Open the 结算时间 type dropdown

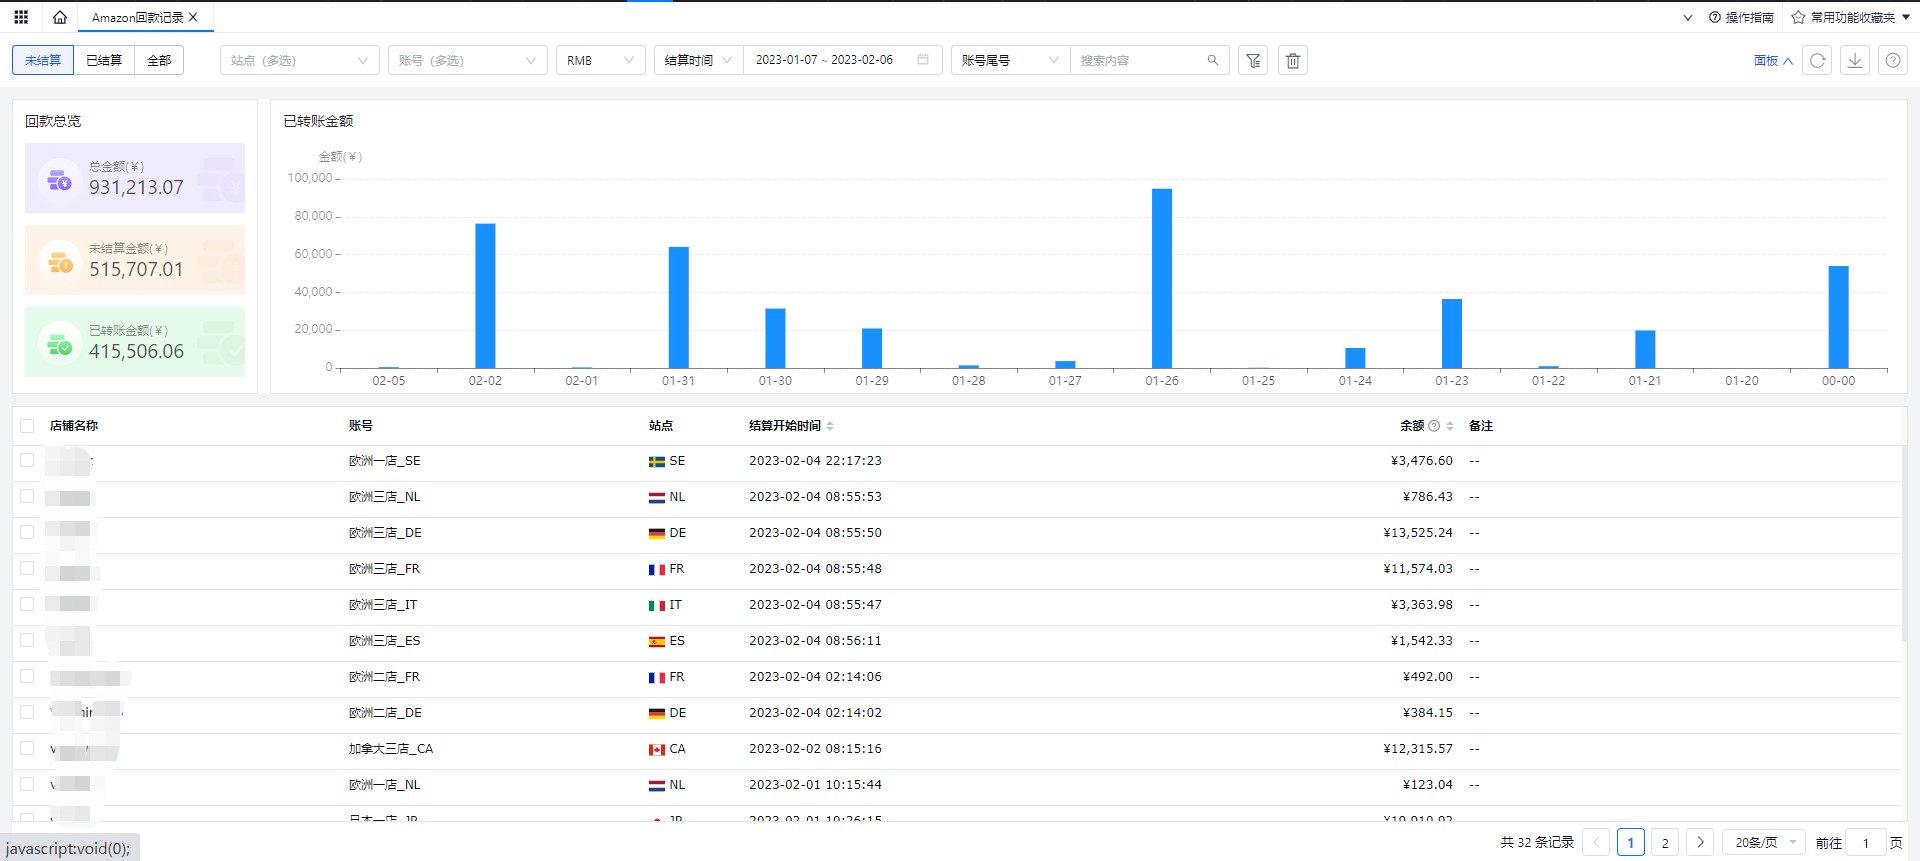(x=699, y=60)
